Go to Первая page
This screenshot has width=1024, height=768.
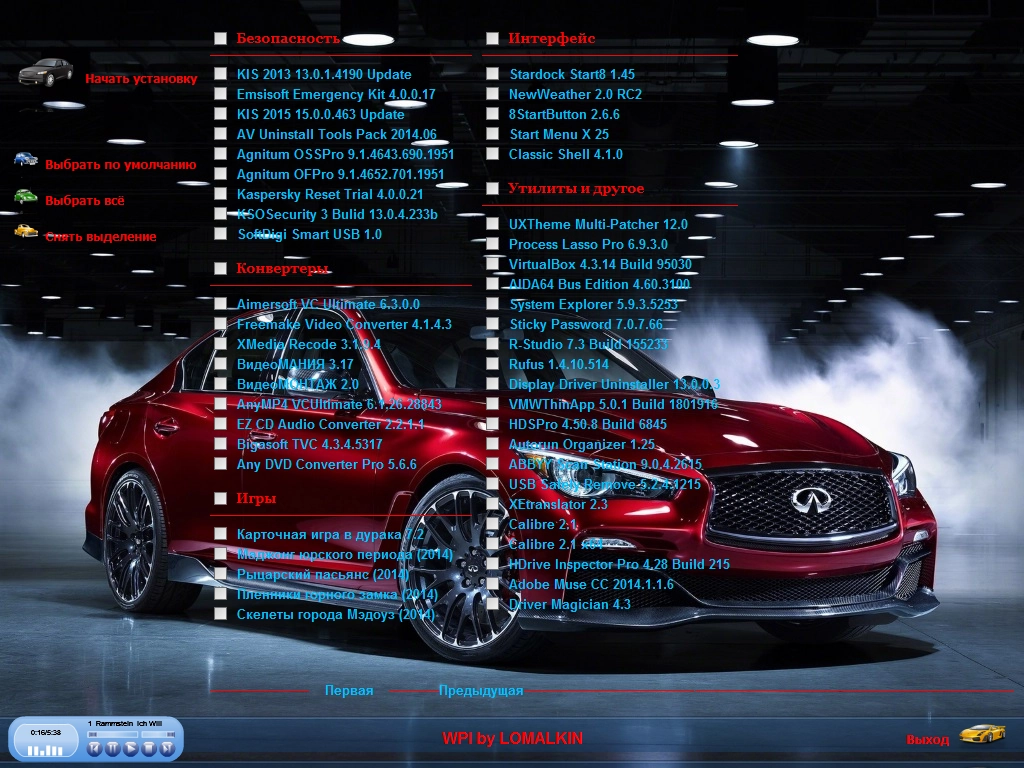click(349, 690)
